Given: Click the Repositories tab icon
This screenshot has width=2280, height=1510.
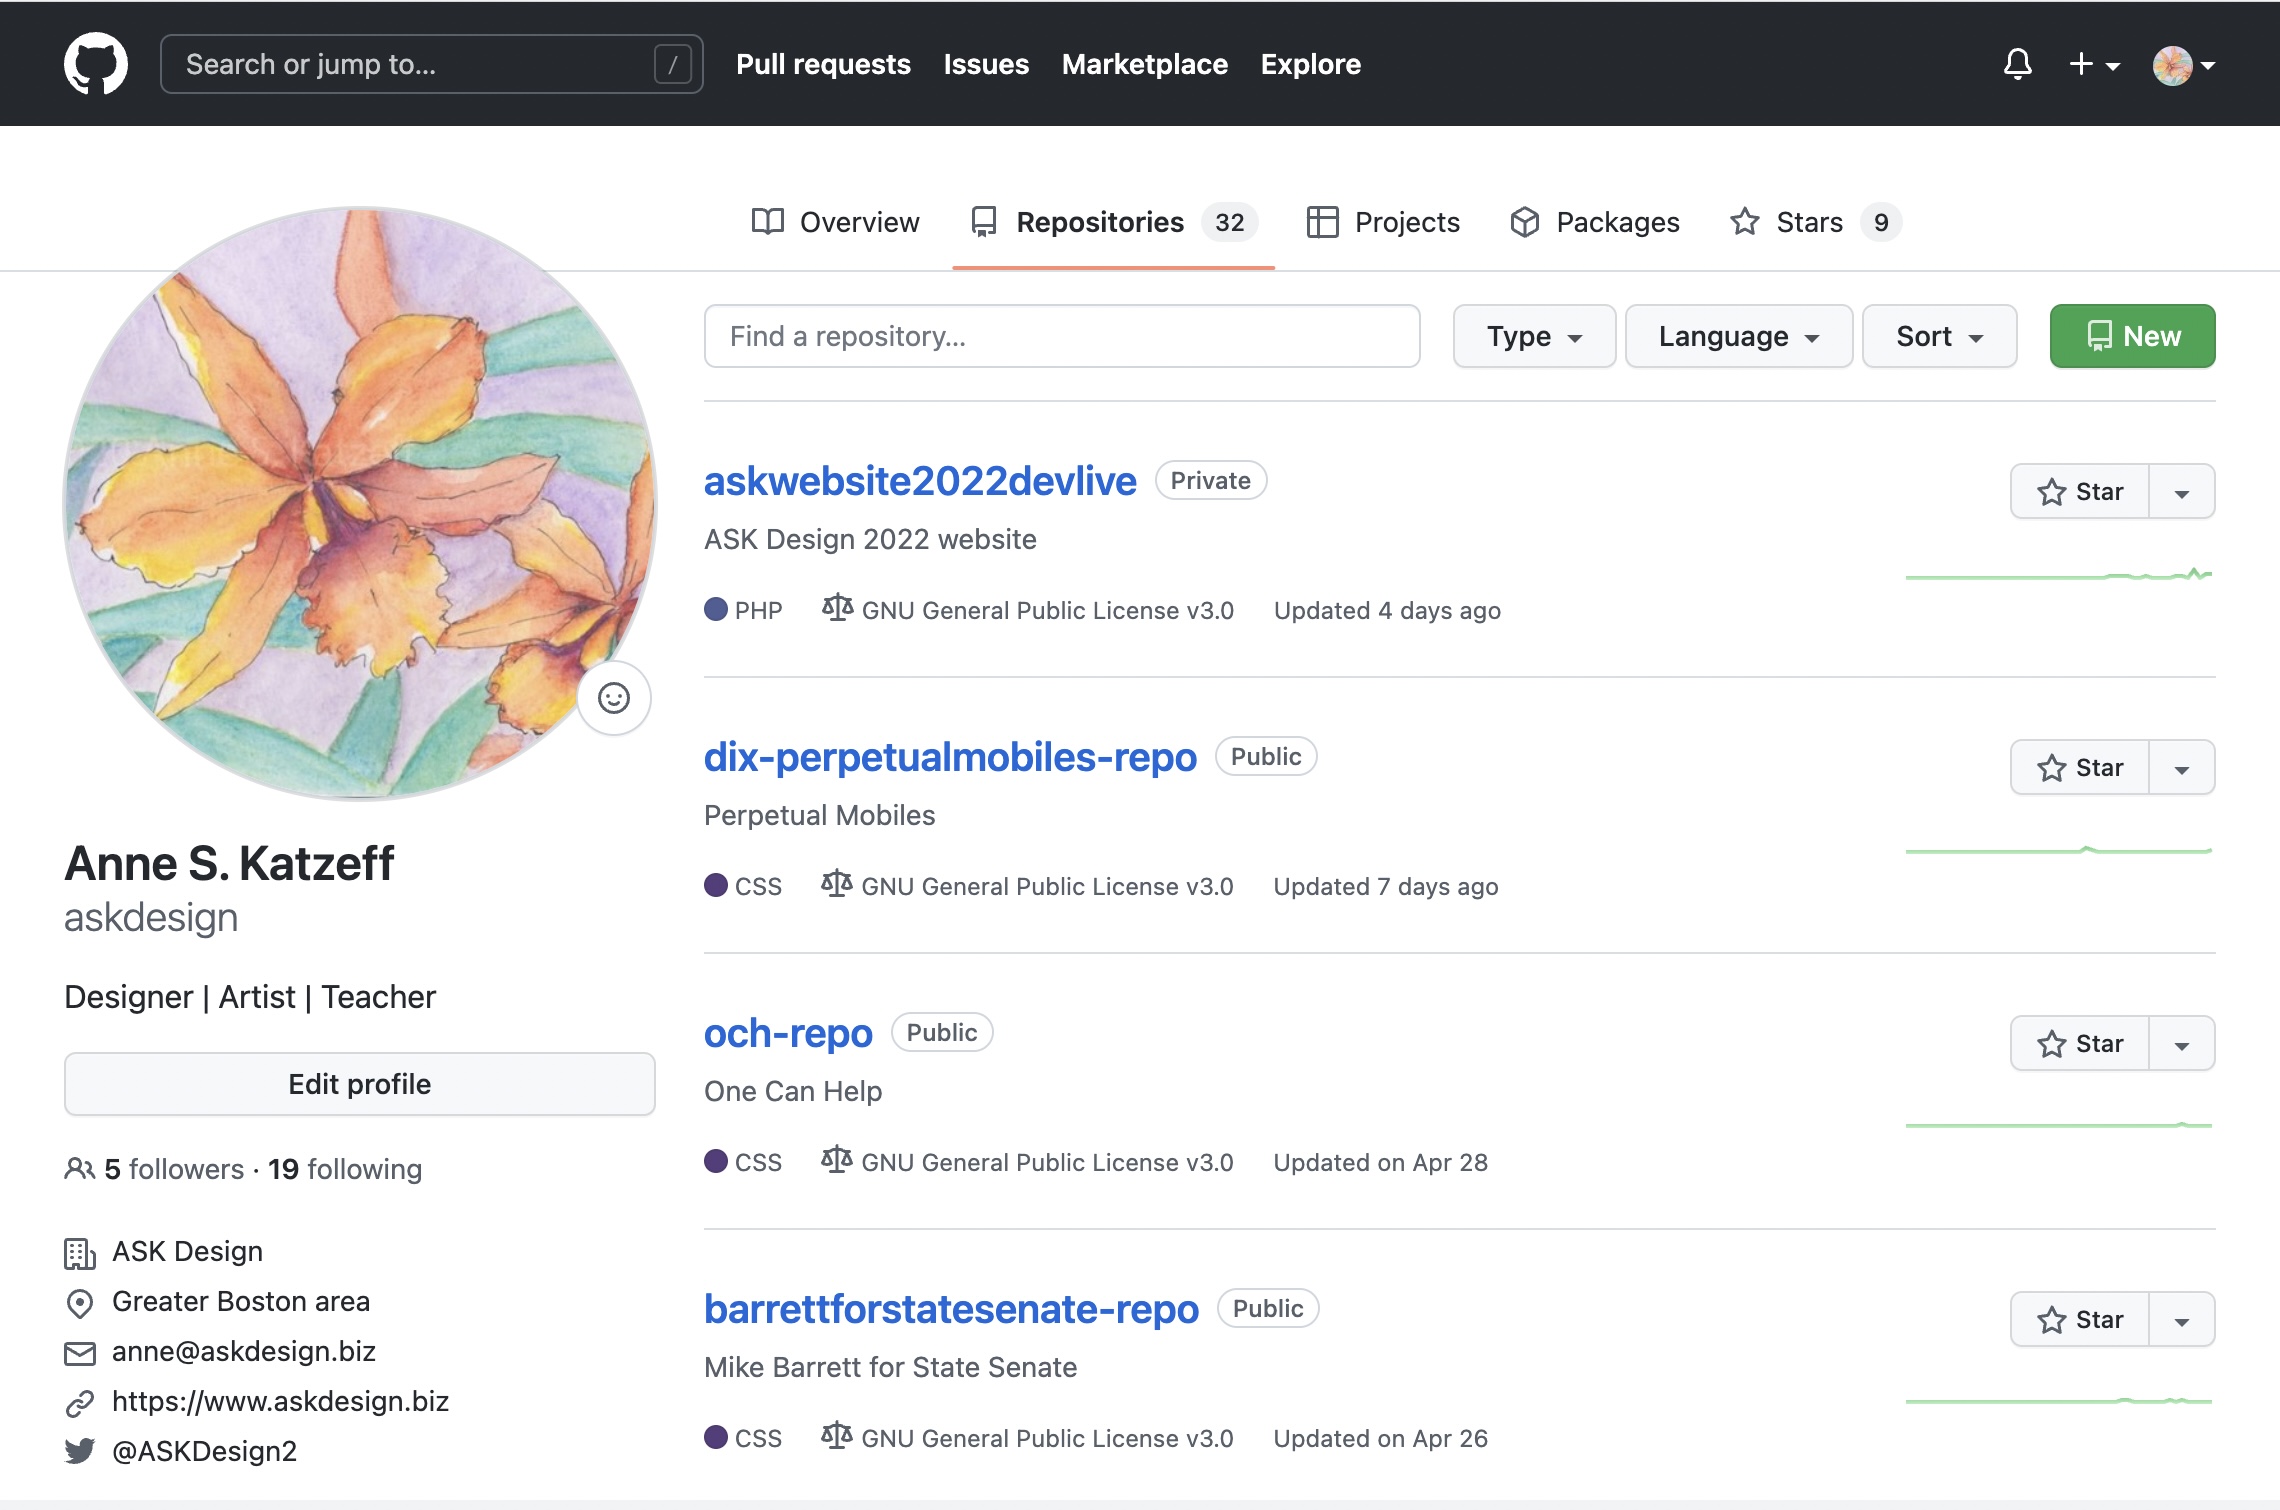Looking at the screenshot, I should [982, 221].
